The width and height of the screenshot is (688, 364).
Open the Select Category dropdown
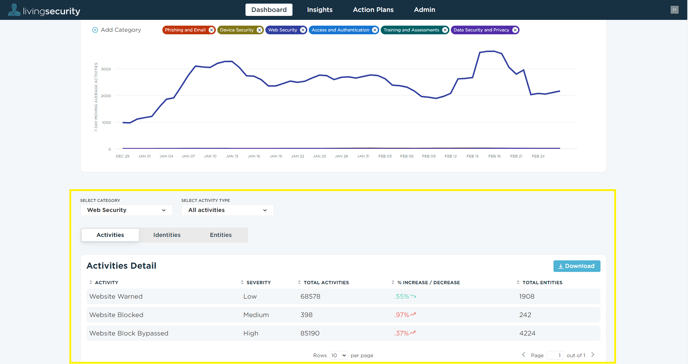pyautogui.click(x=126, y=210)
